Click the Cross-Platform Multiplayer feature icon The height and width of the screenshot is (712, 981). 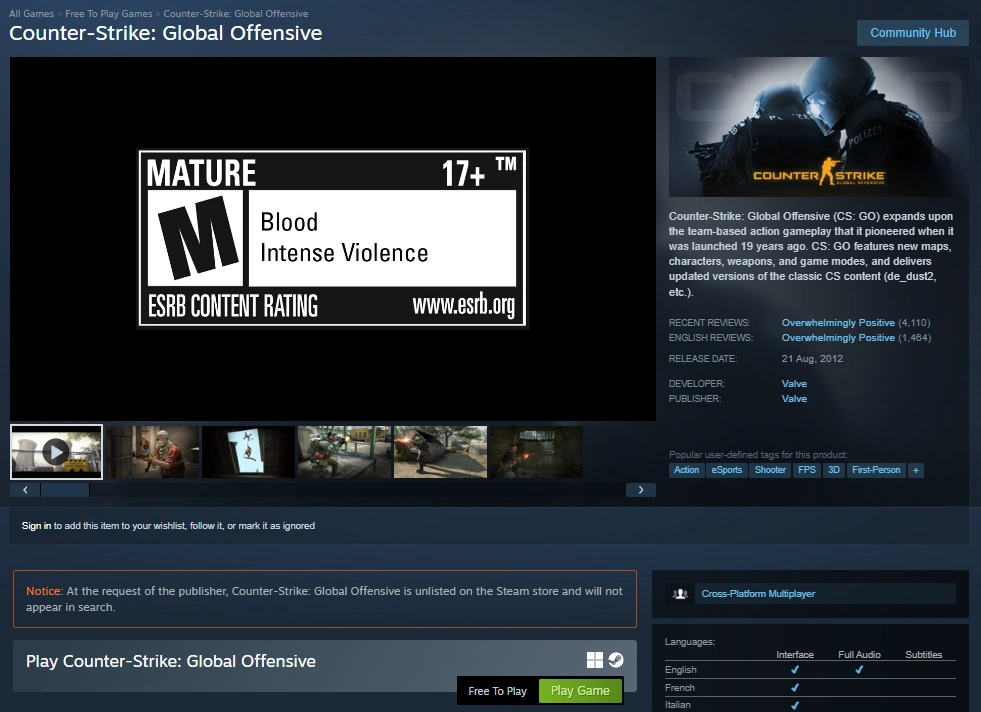tap(681, 593)
